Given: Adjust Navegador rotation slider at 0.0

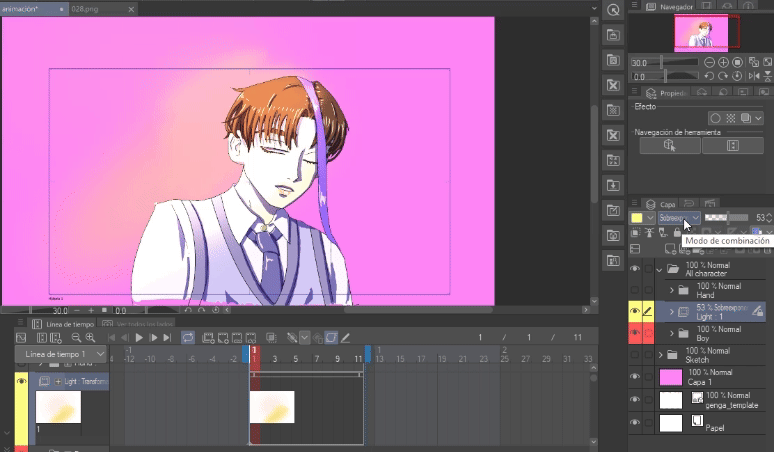Looking at the screenshot, I should [665, 76].
